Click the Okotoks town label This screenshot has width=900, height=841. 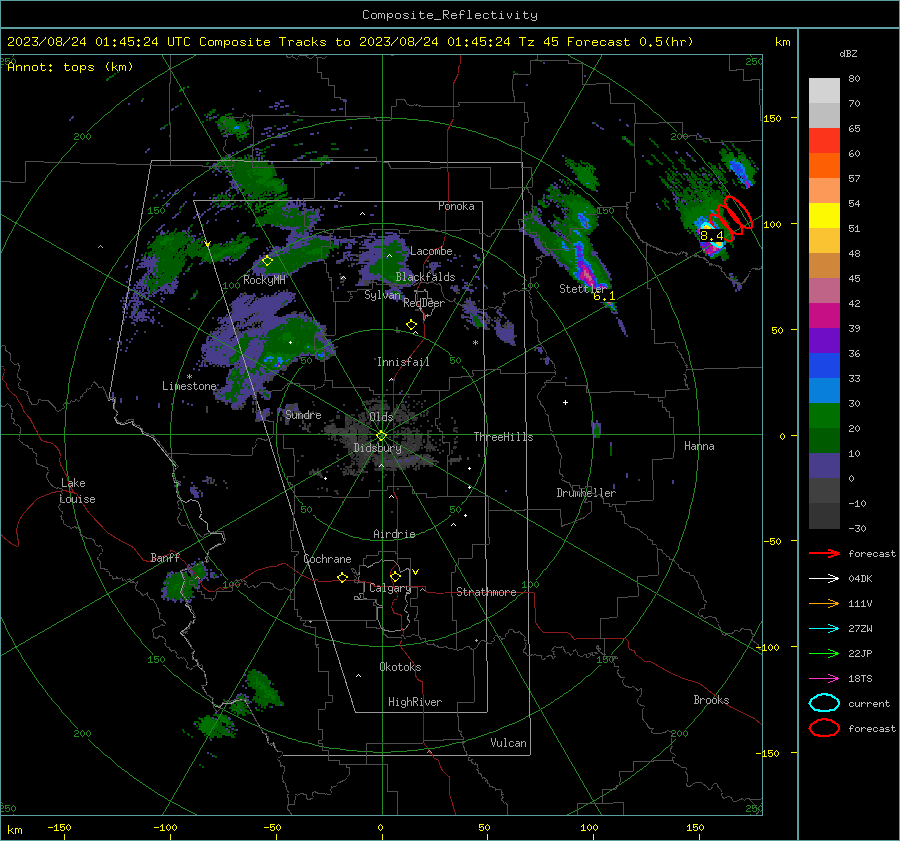pos(400,667)
